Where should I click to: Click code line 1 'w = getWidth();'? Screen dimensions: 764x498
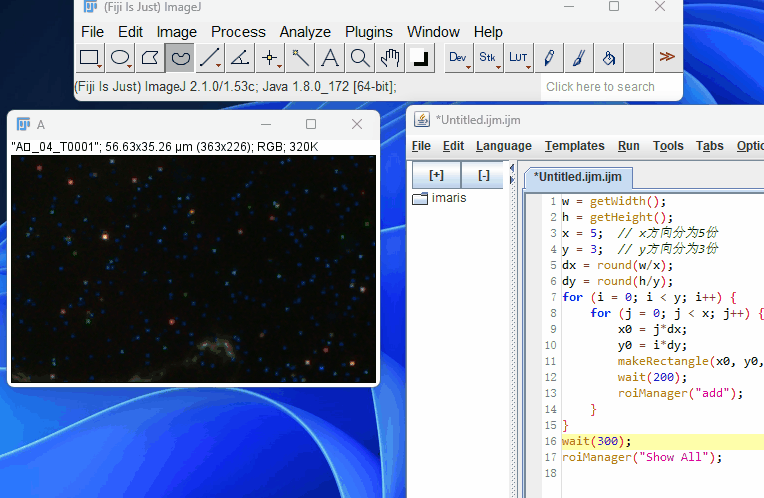click(x=613, y=201)
